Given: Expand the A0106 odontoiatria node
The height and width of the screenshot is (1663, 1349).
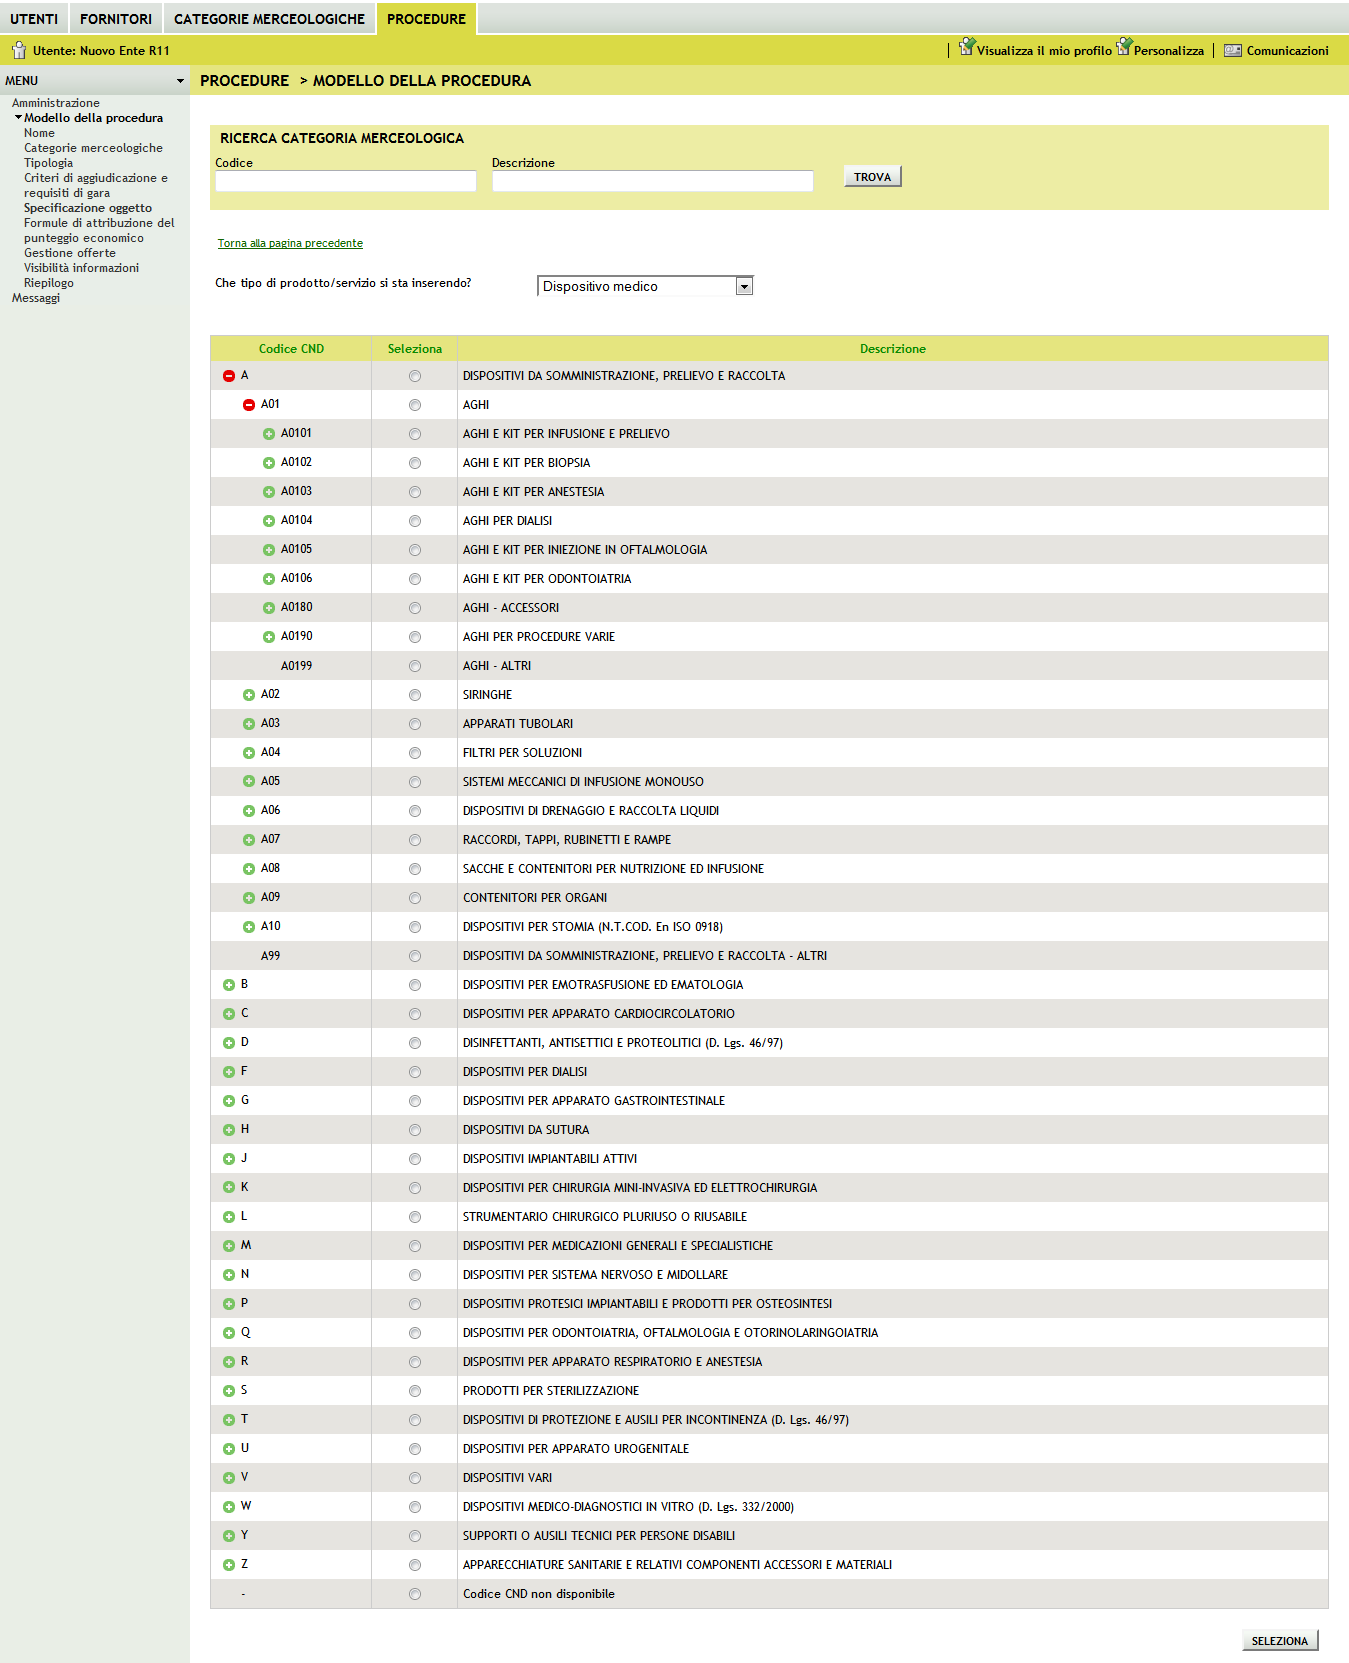Looking at the screenshot, I should [269, 579].
